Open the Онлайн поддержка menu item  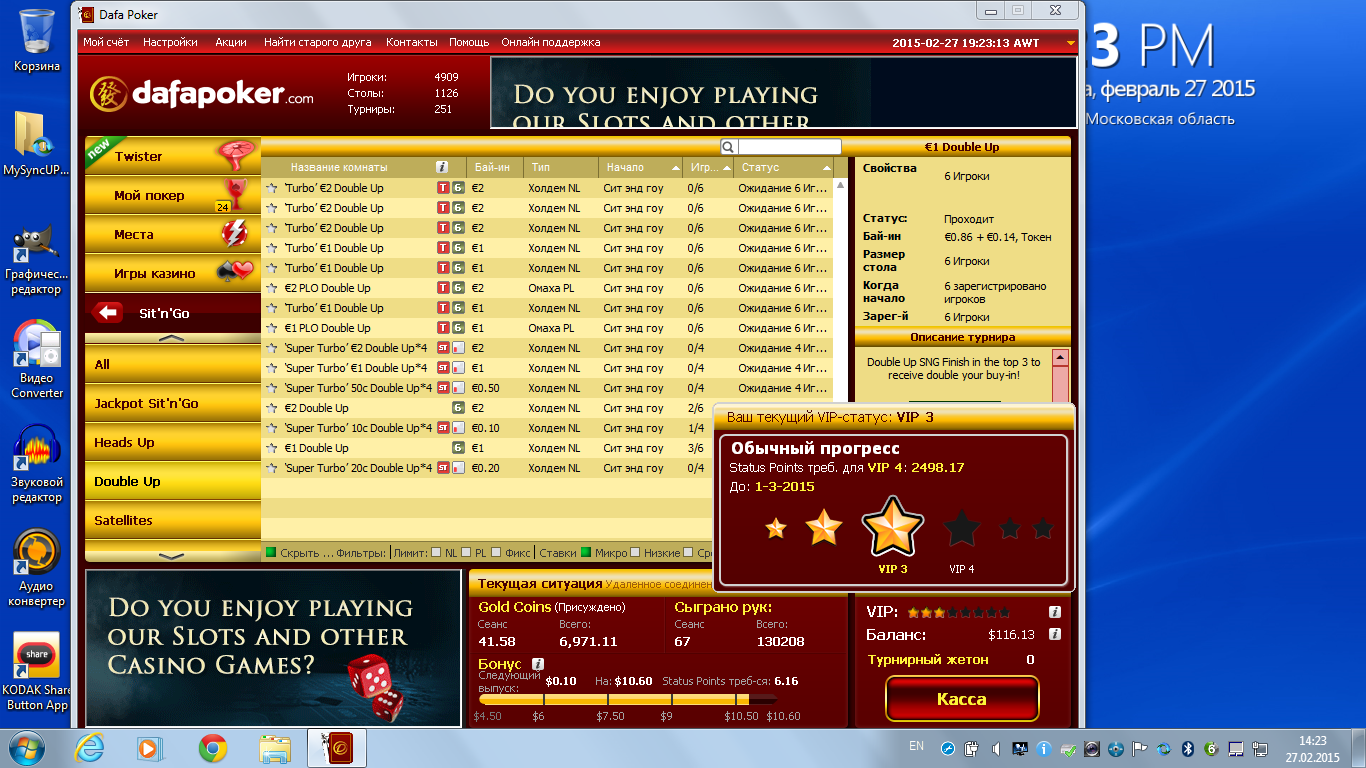pos(550,42)
